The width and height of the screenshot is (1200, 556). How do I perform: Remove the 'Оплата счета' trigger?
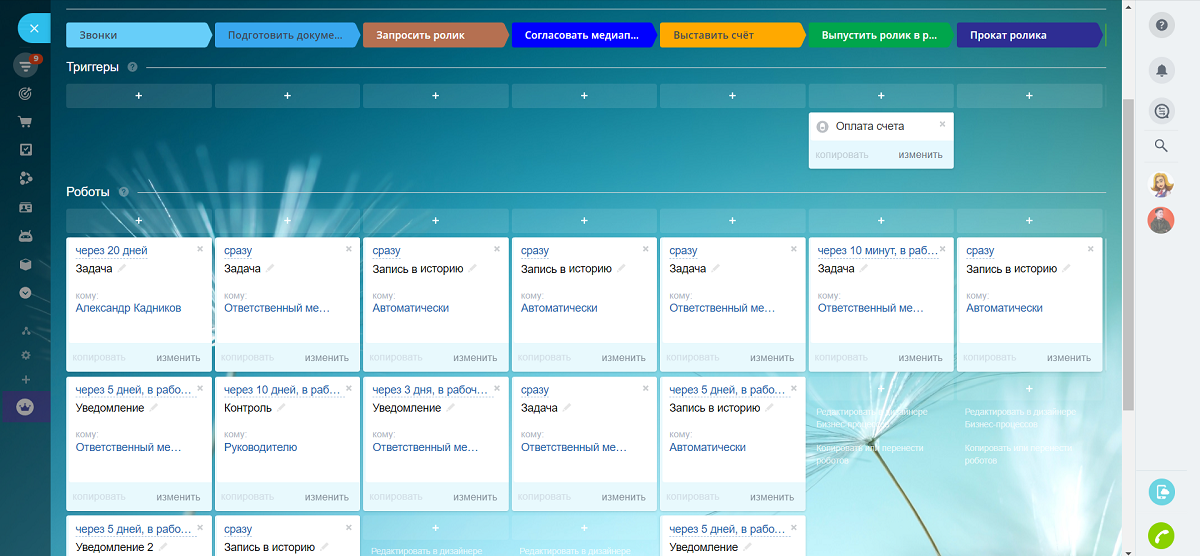coord(942,124)
